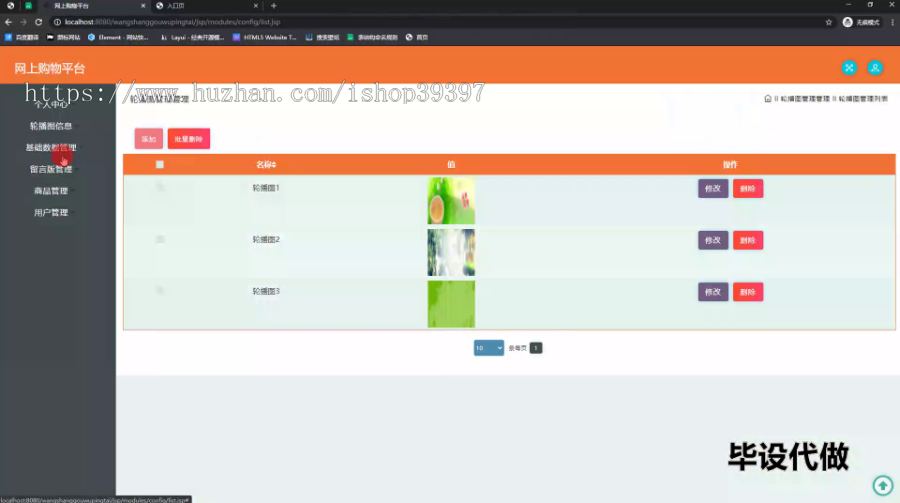
Task: Click the home icon in the breadcrumb
Action: click(767, 99)
